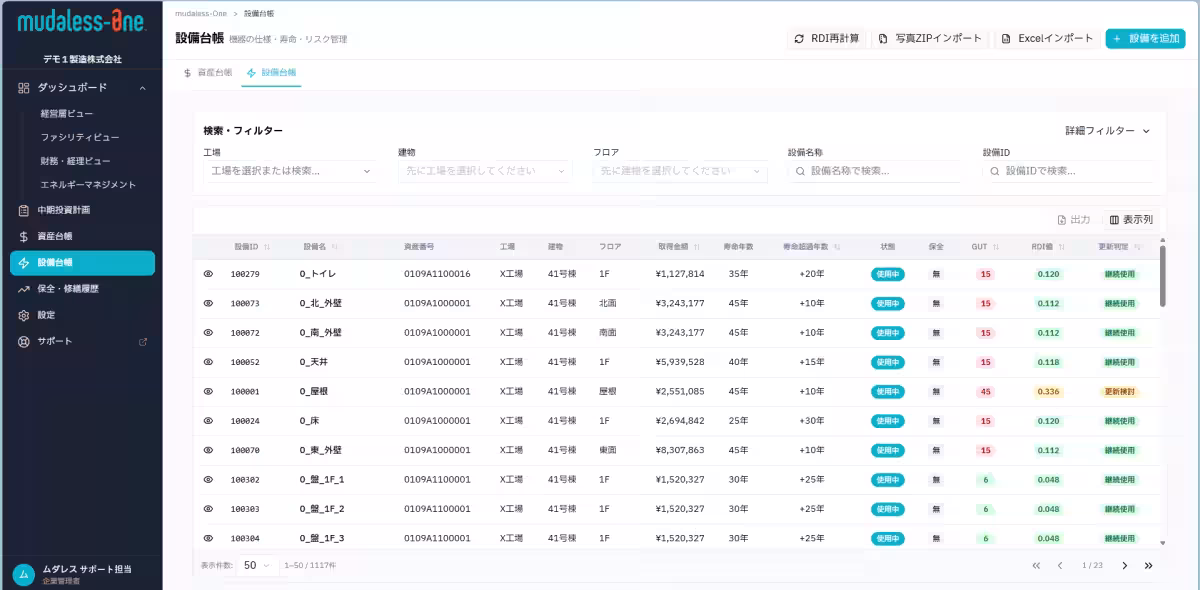Screen dimensions: 1200x590
Task: View details eye icon for 0_盤_1F_1 row
Action: point(208,480)
